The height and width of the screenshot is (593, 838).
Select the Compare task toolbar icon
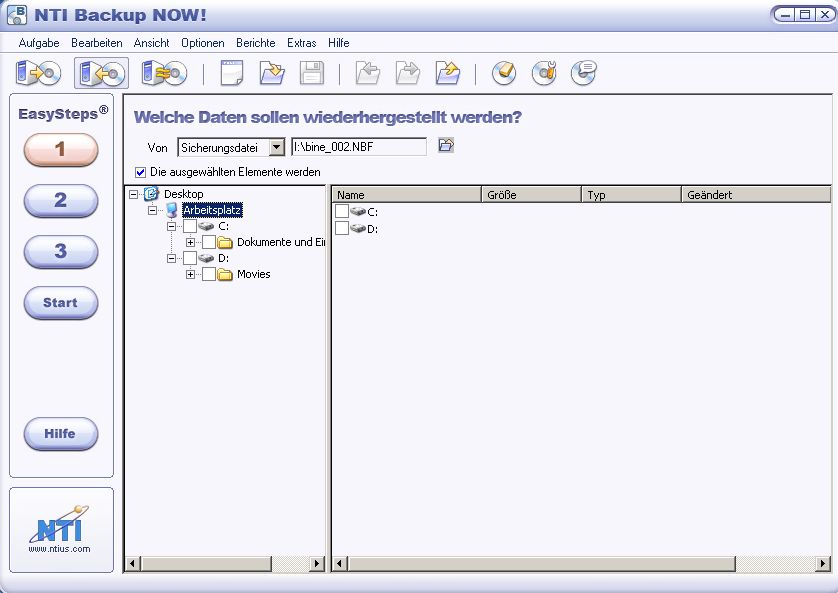[165, 73]
